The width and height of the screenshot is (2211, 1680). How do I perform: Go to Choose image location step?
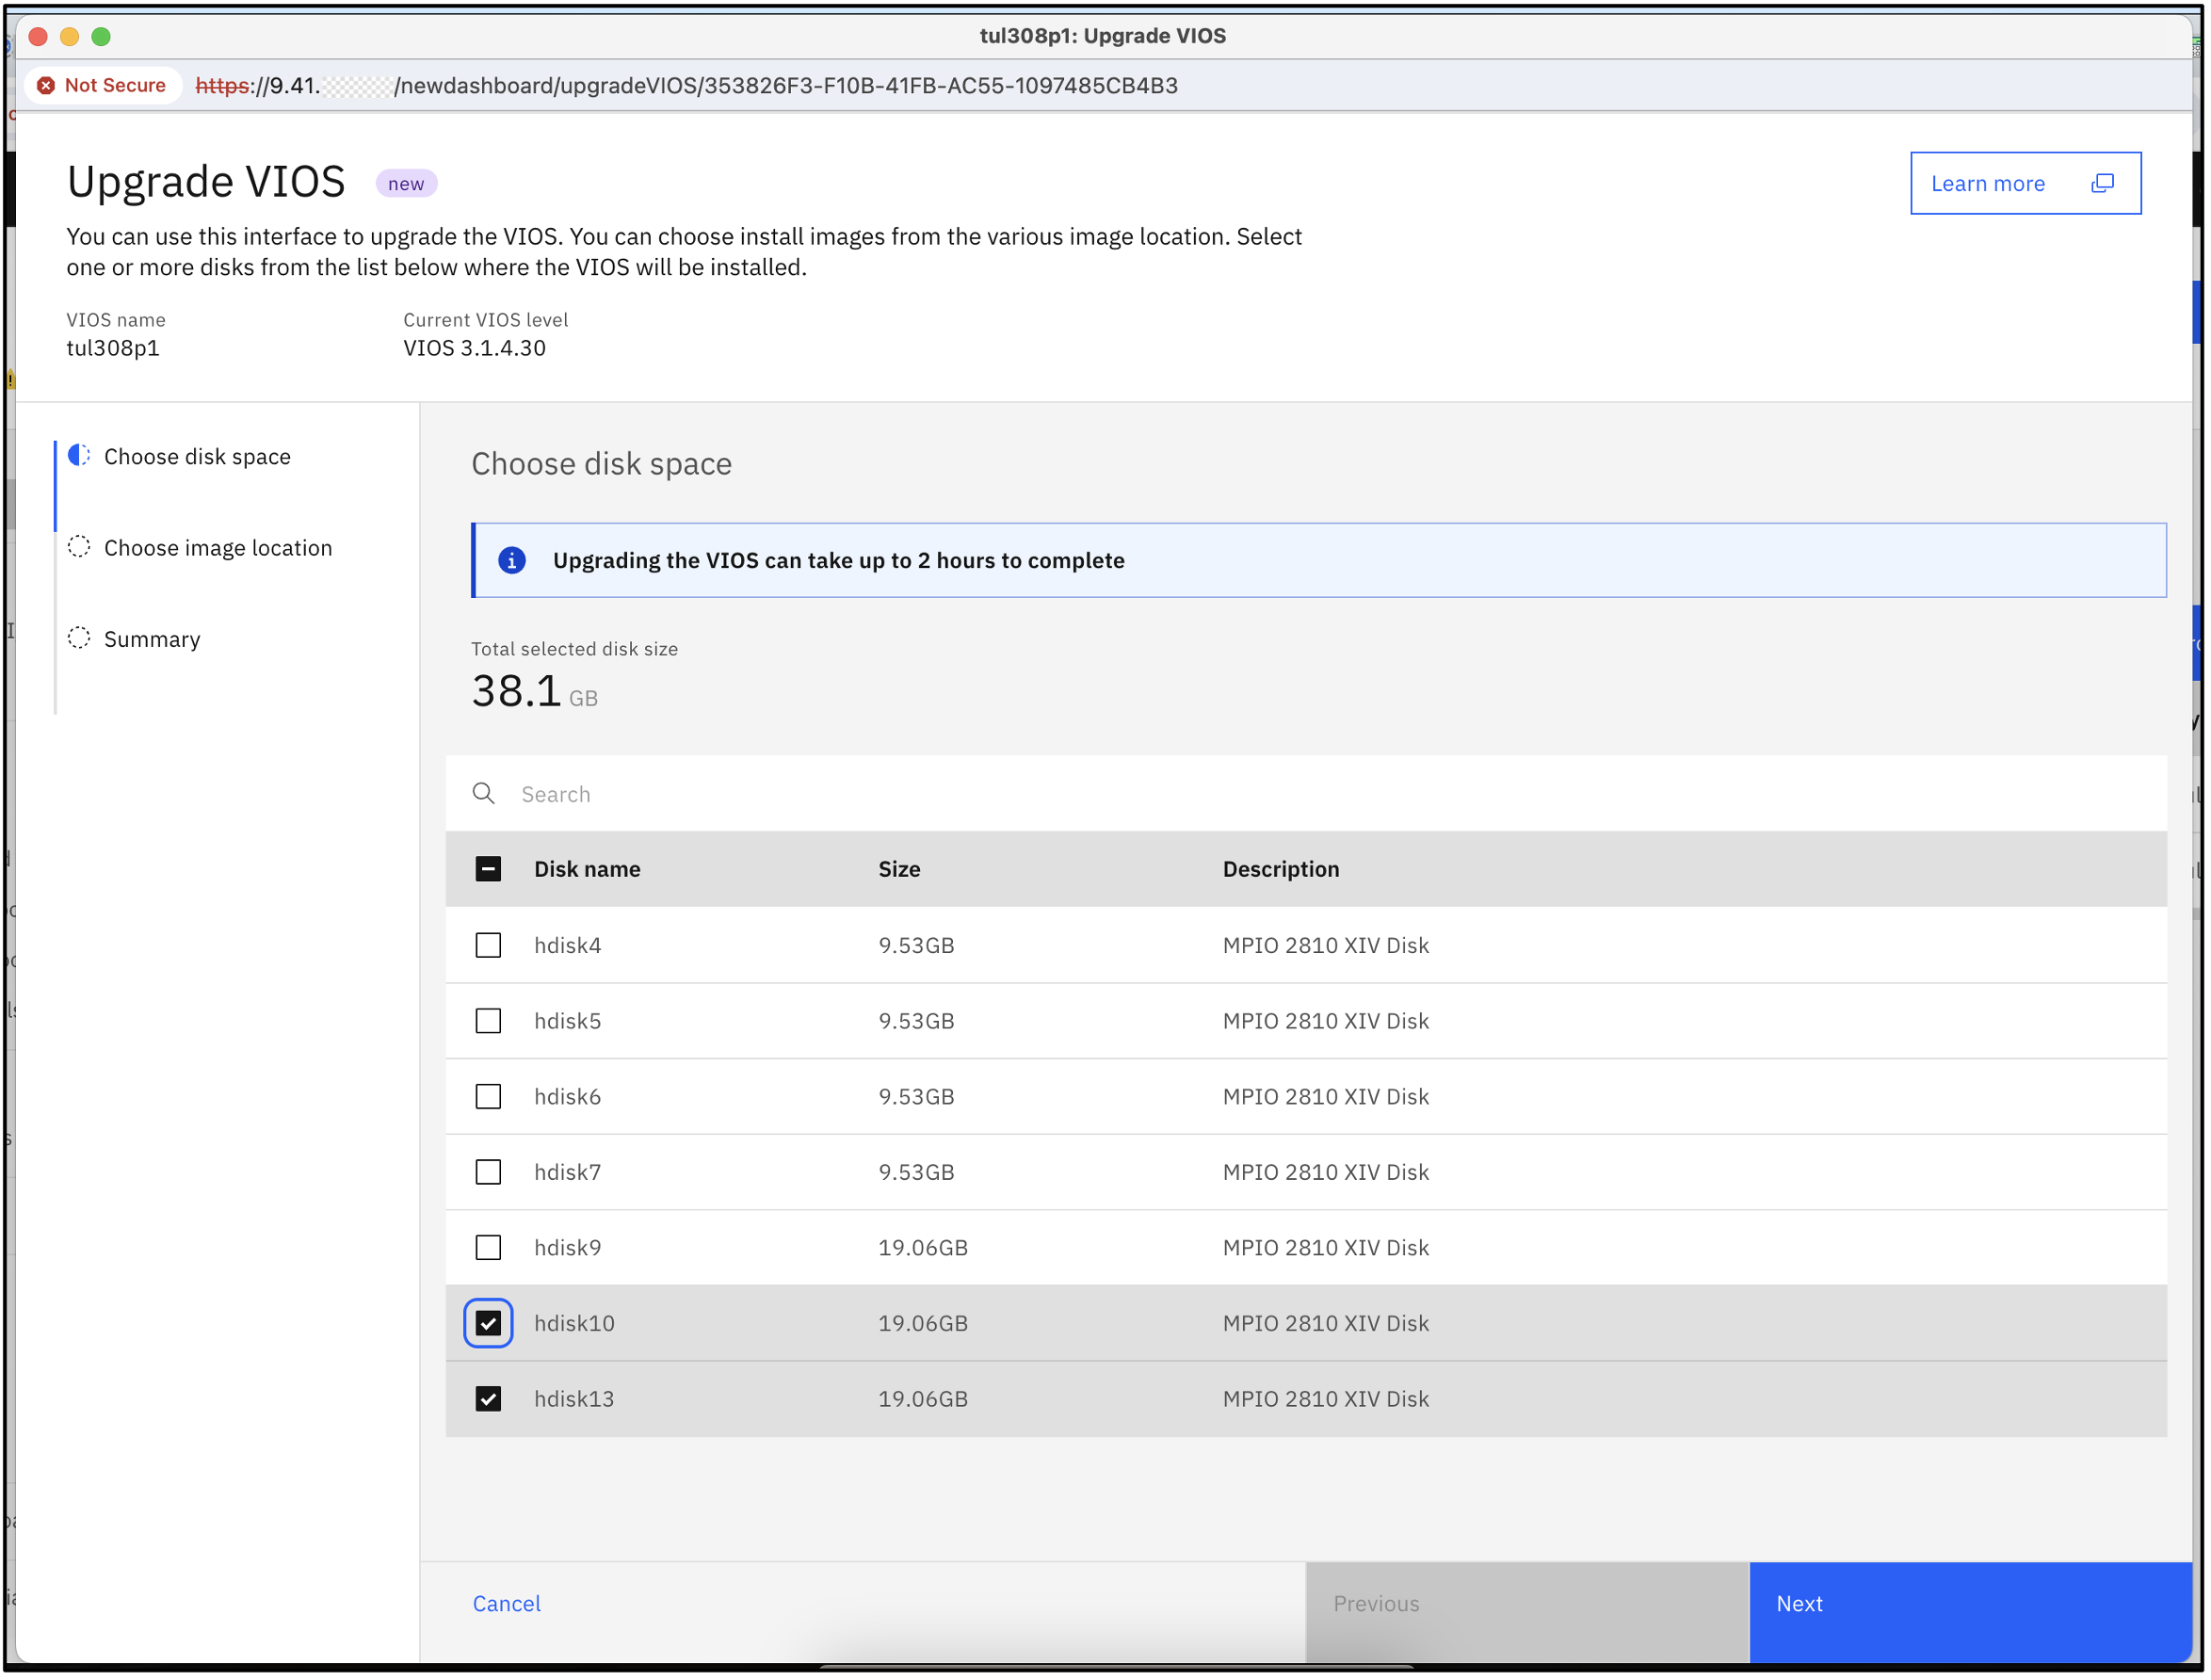click(x=218, y=549)
